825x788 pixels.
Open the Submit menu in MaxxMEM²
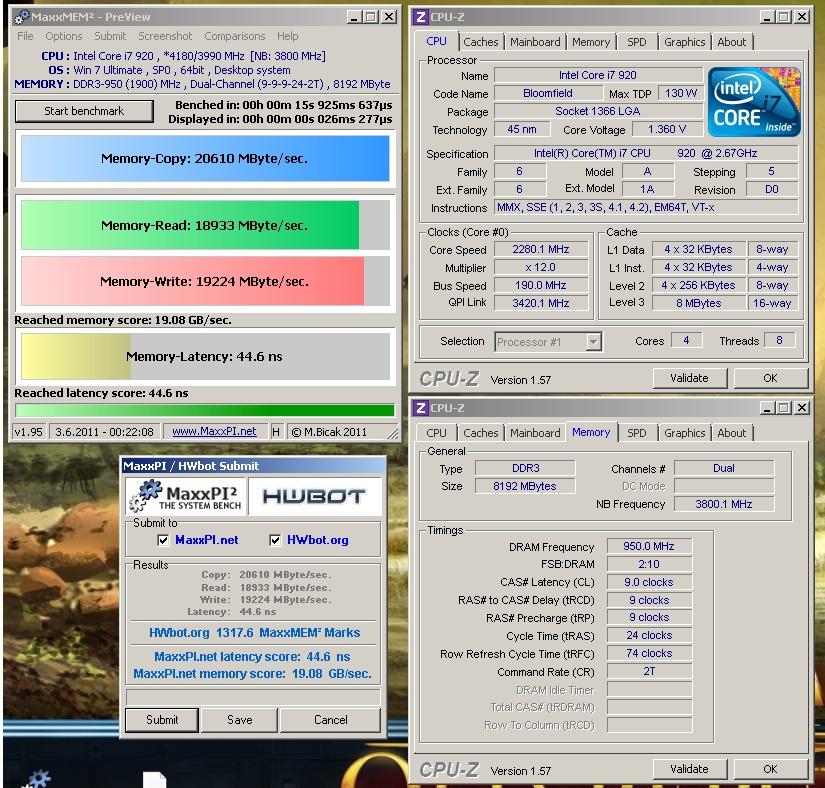pos(110,36)
